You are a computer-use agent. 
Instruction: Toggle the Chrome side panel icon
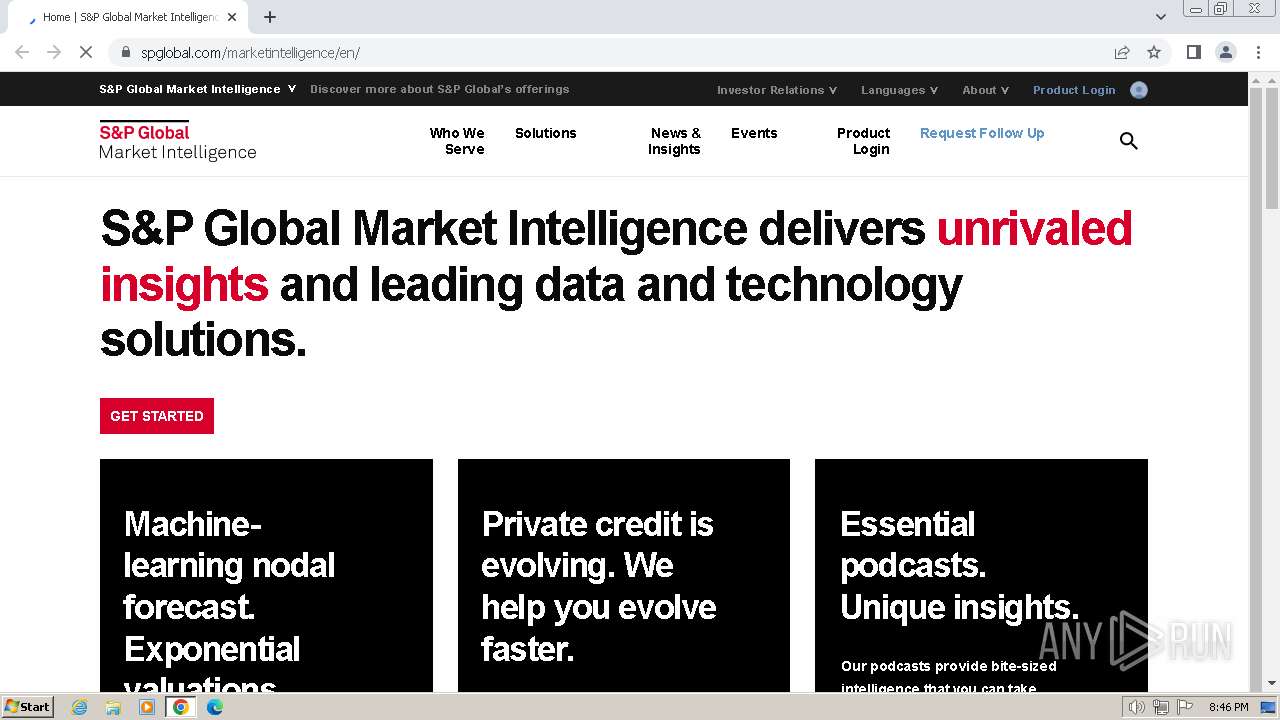tap(1194, 52)
